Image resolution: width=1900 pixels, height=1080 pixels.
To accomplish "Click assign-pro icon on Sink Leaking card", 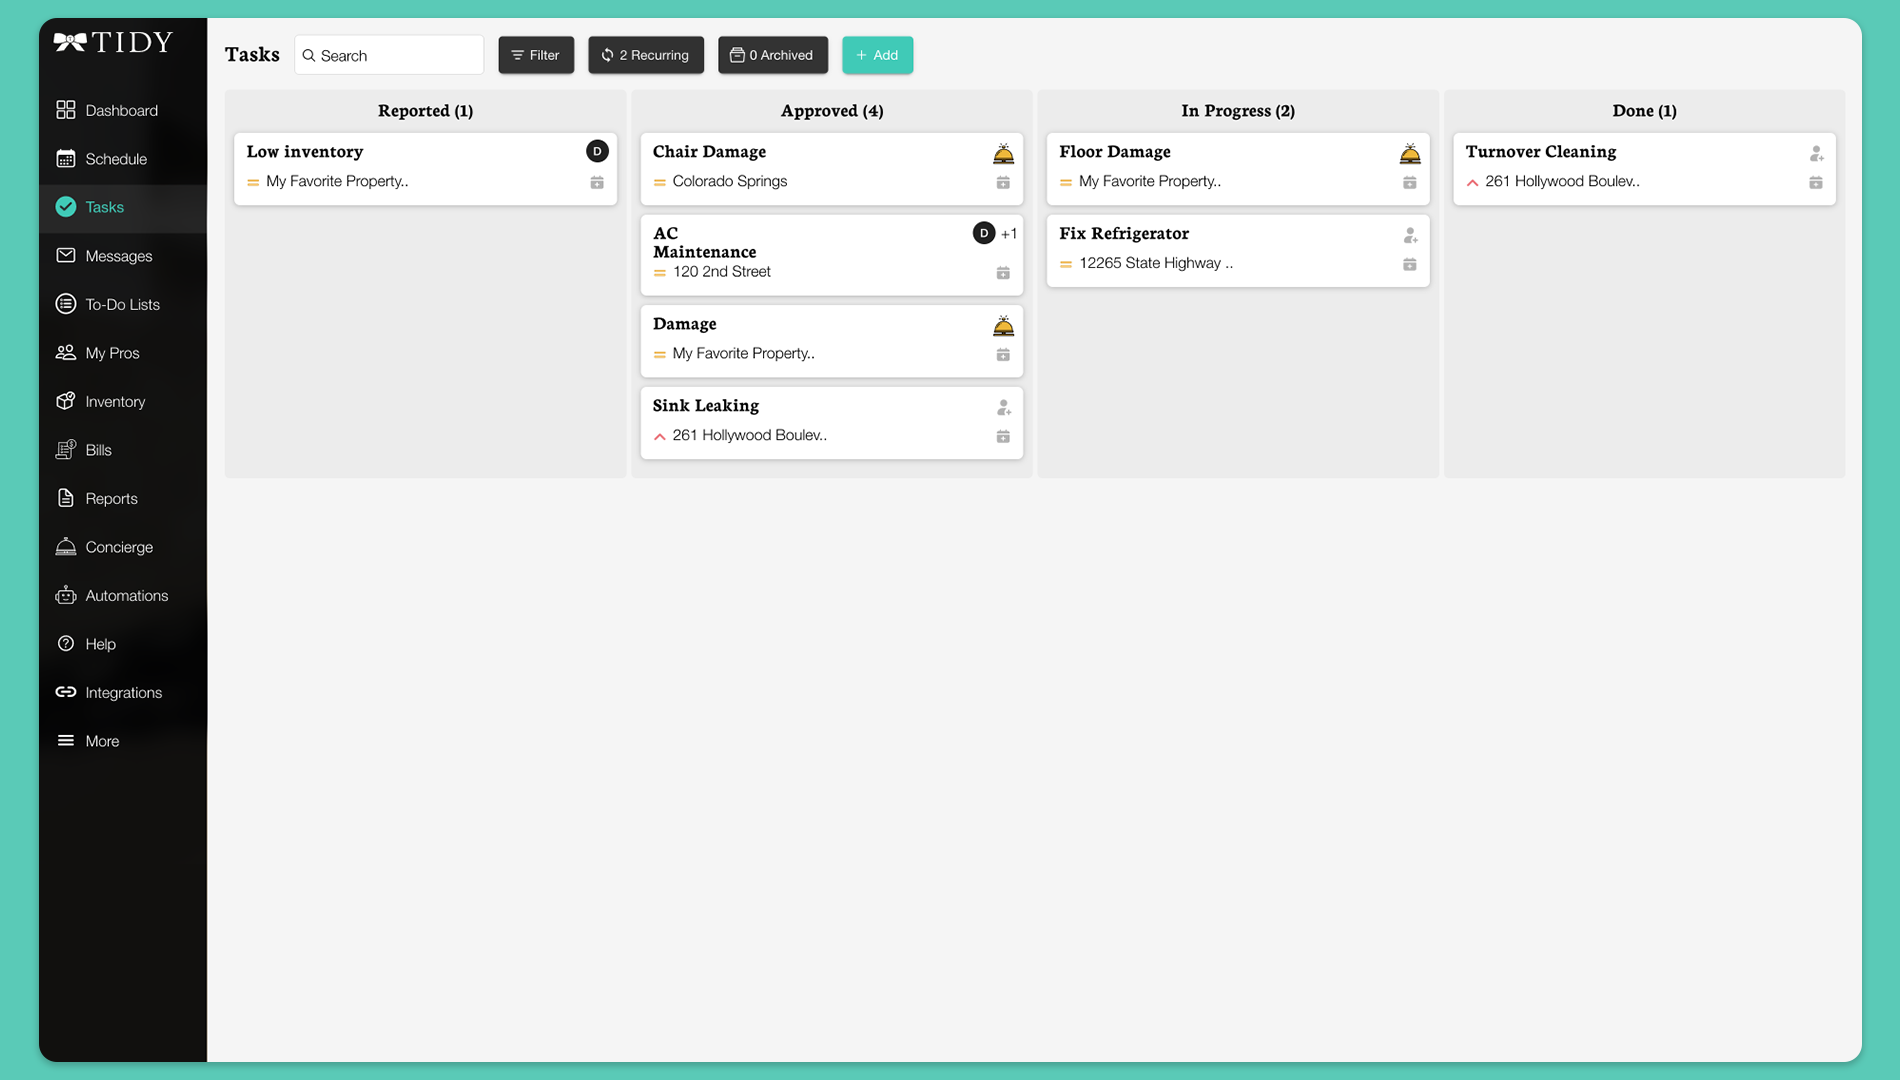I will (1003, 408).
